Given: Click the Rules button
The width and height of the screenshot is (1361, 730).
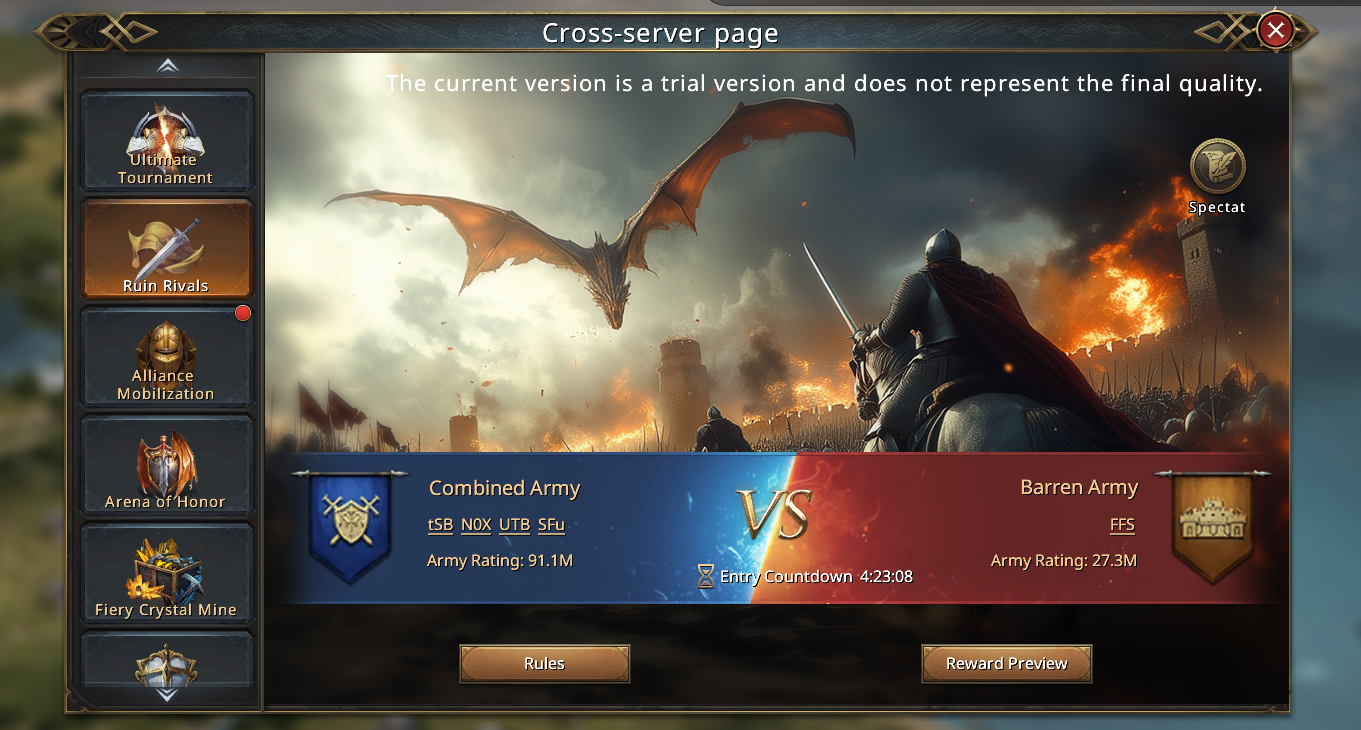Looking at the screenshot, I should click(x=545, y=664).
